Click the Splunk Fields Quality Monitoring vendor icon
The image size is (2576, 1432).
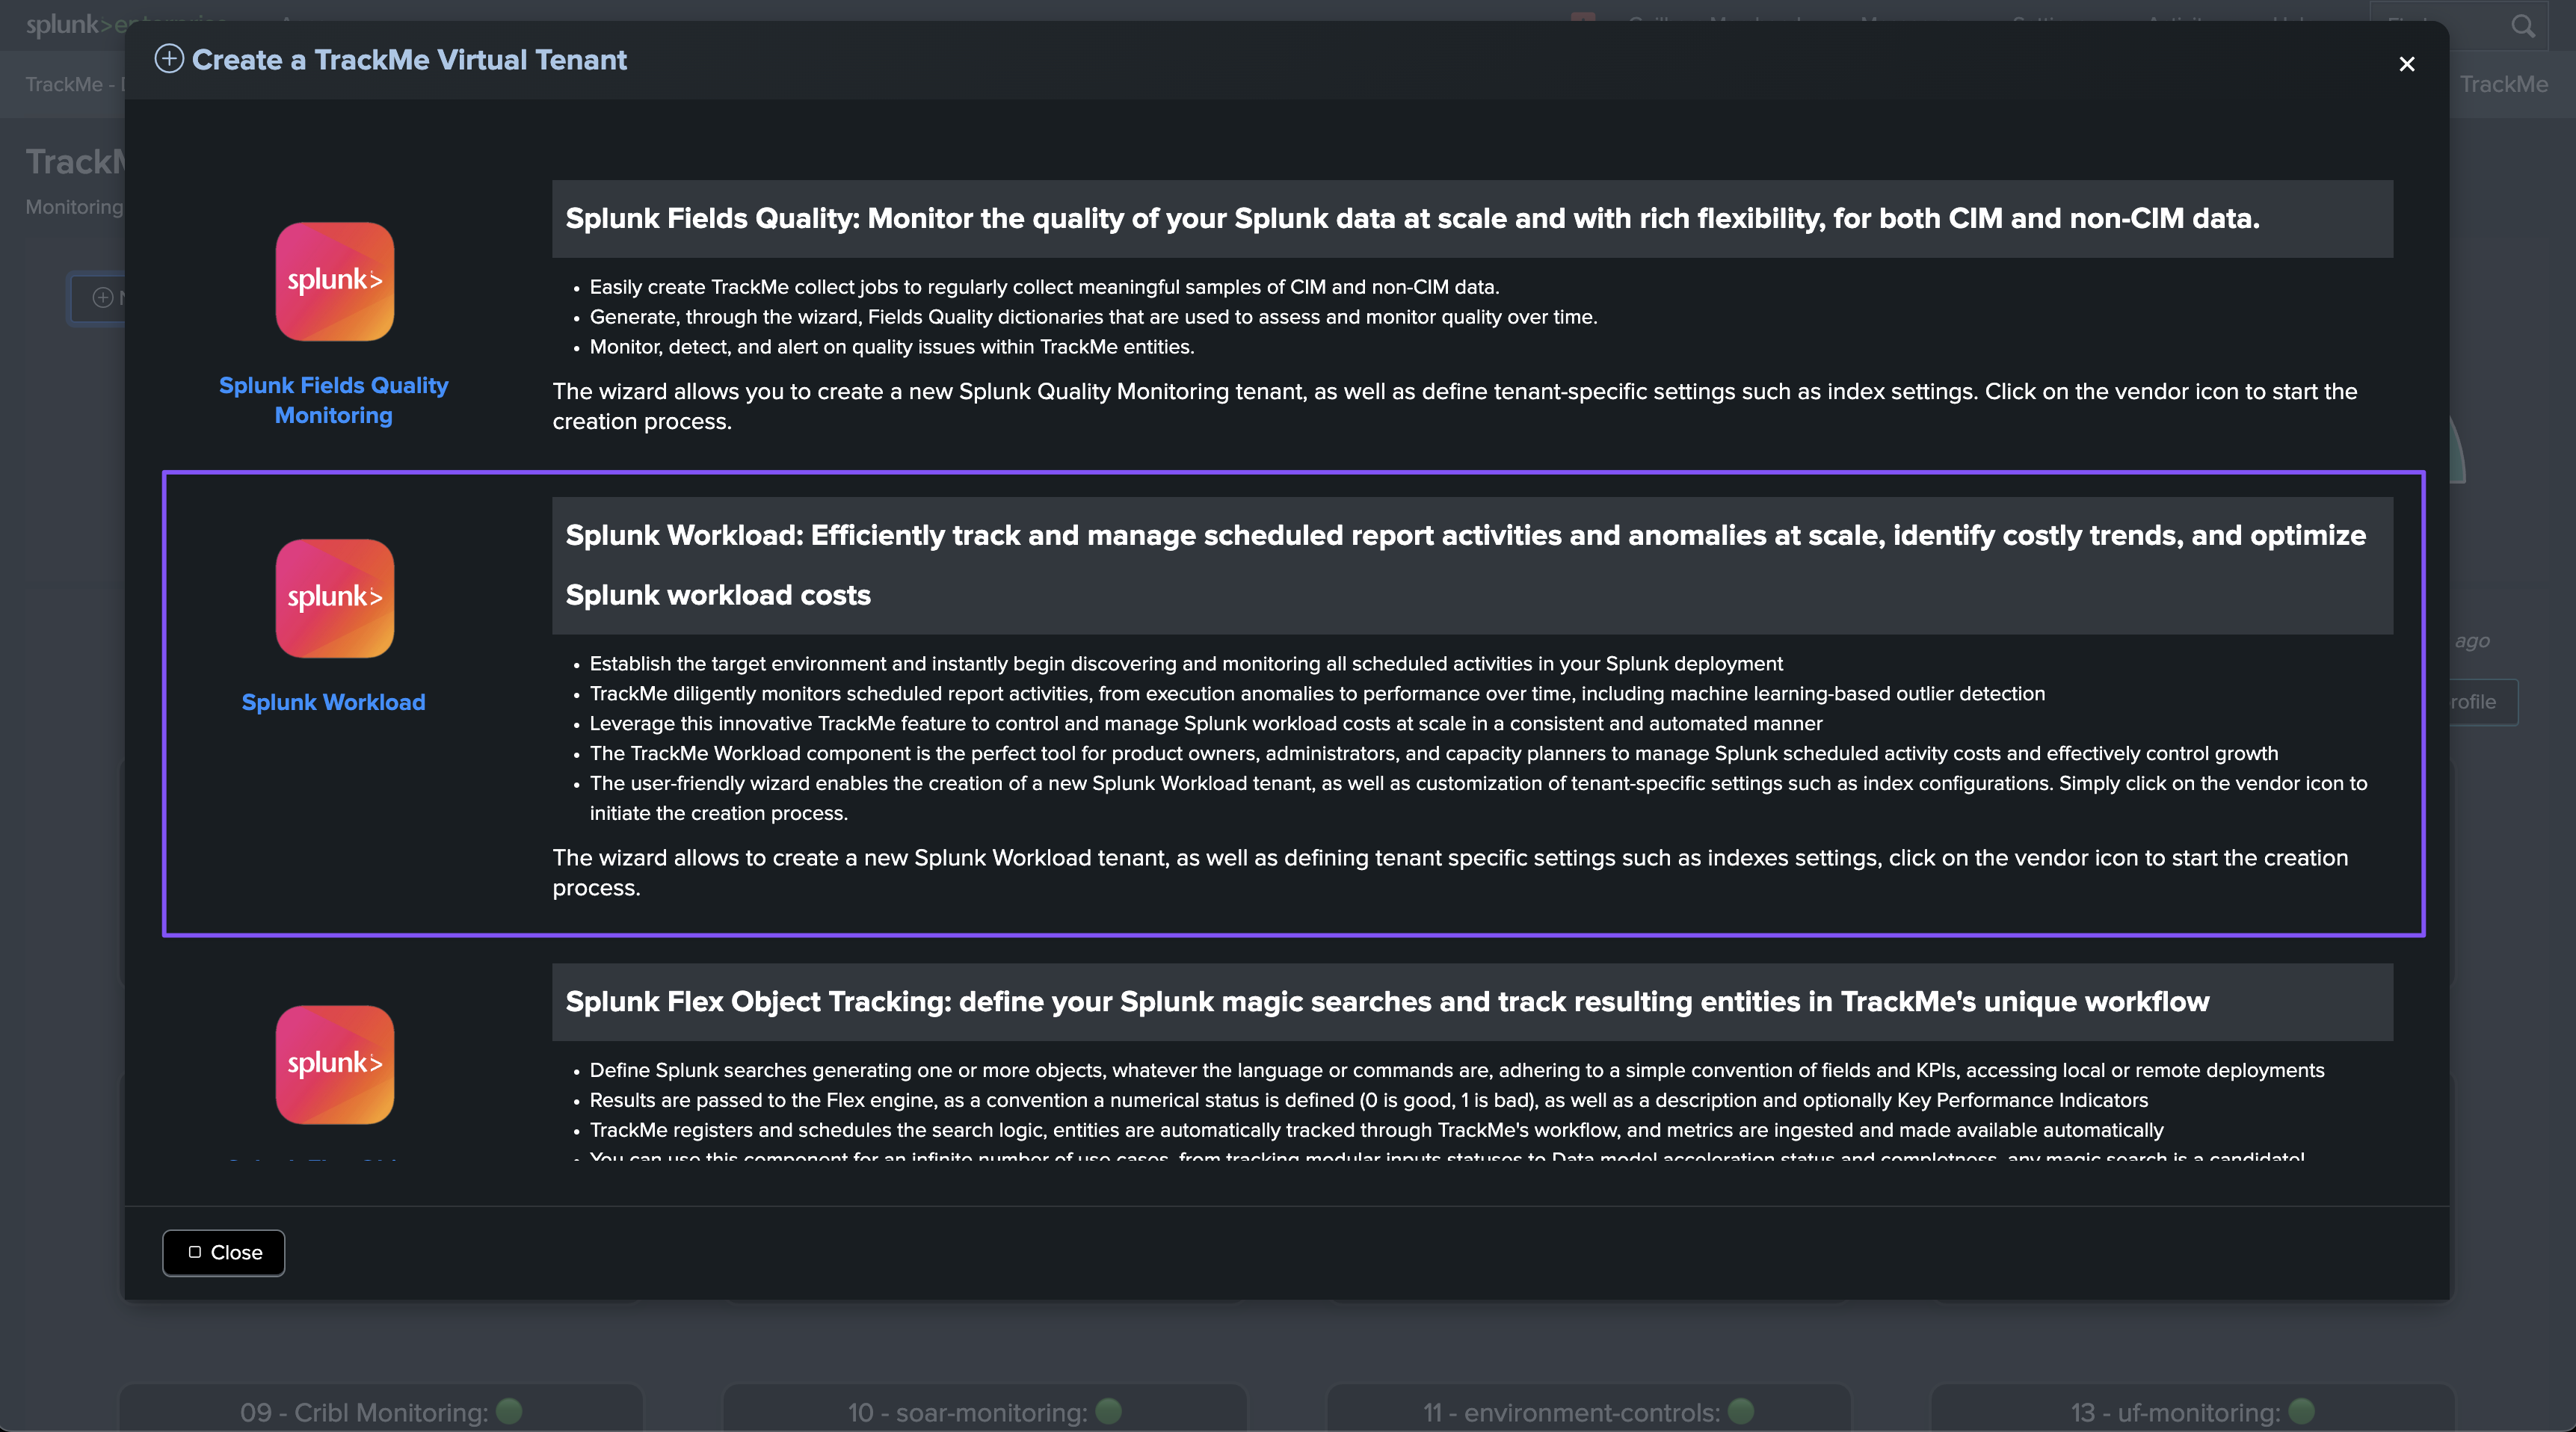click(334, 281)
